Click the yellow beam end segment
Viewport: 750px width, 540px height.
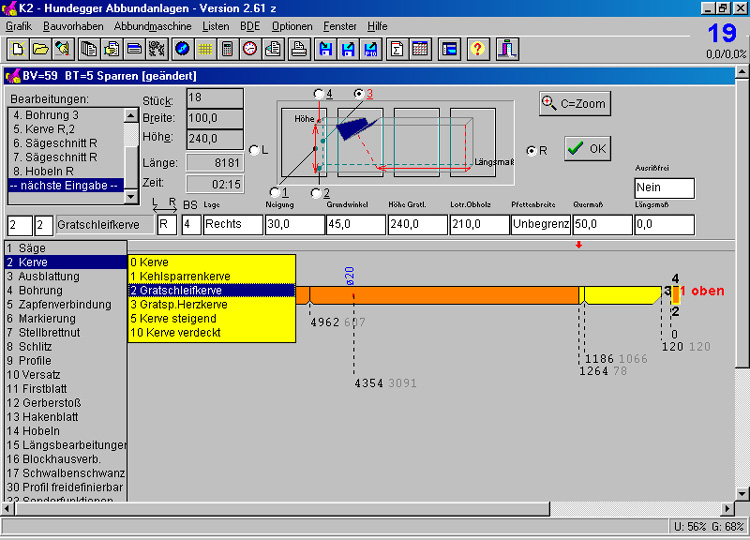click(x=622, y=295)
